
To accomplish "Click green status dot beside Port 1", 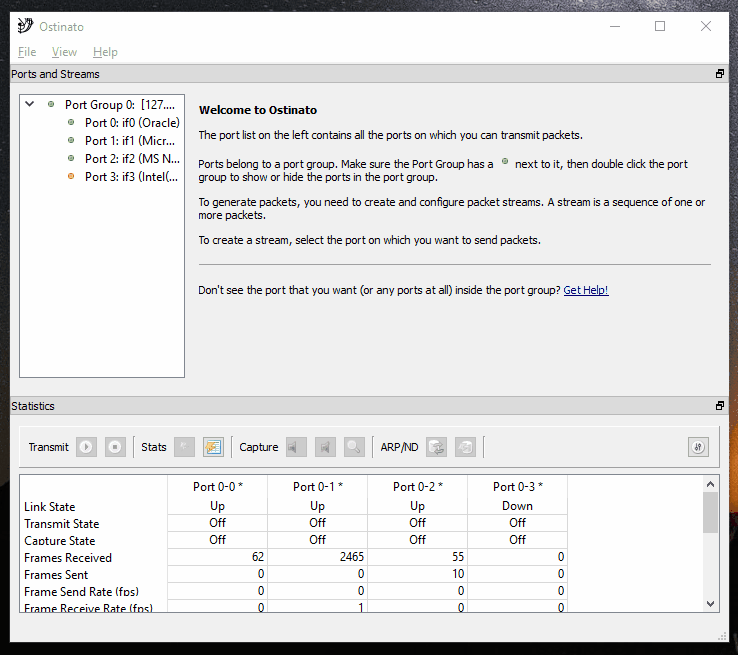I will [71, 140].
